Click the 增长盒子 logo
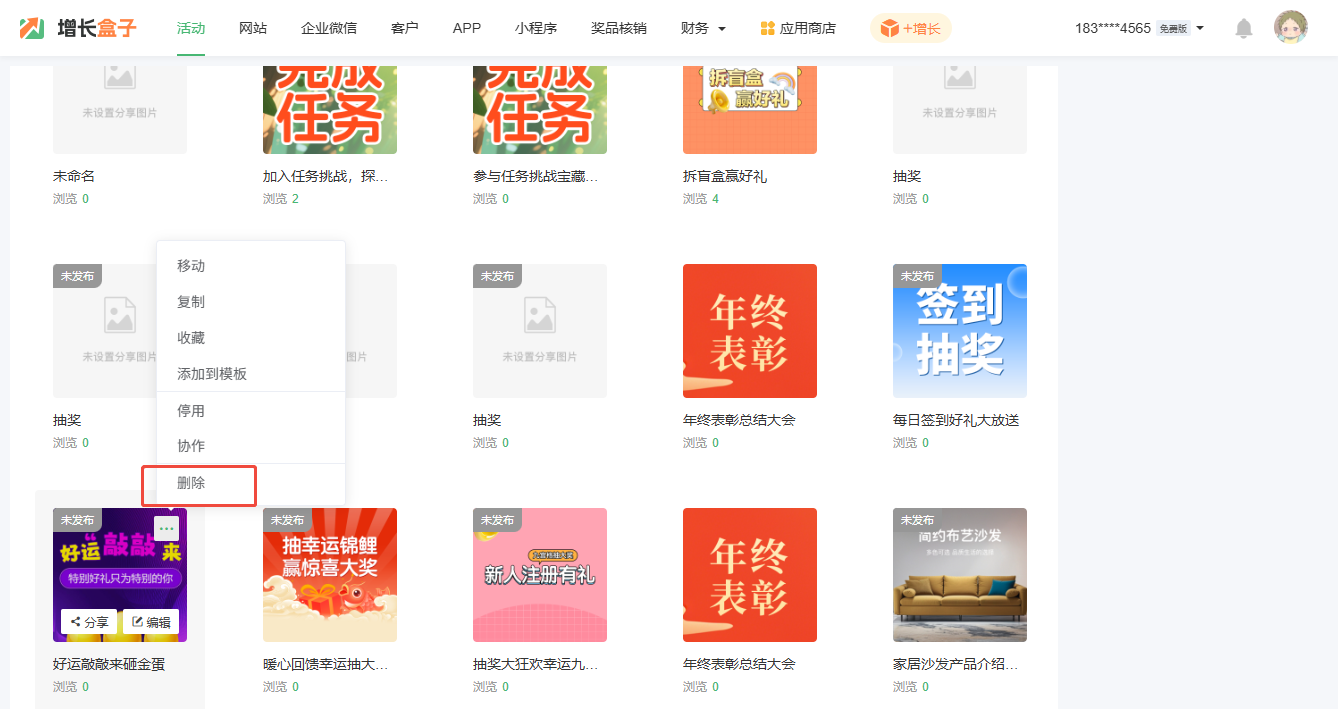Screen dimensions: 1338x709 coord(78,28)
